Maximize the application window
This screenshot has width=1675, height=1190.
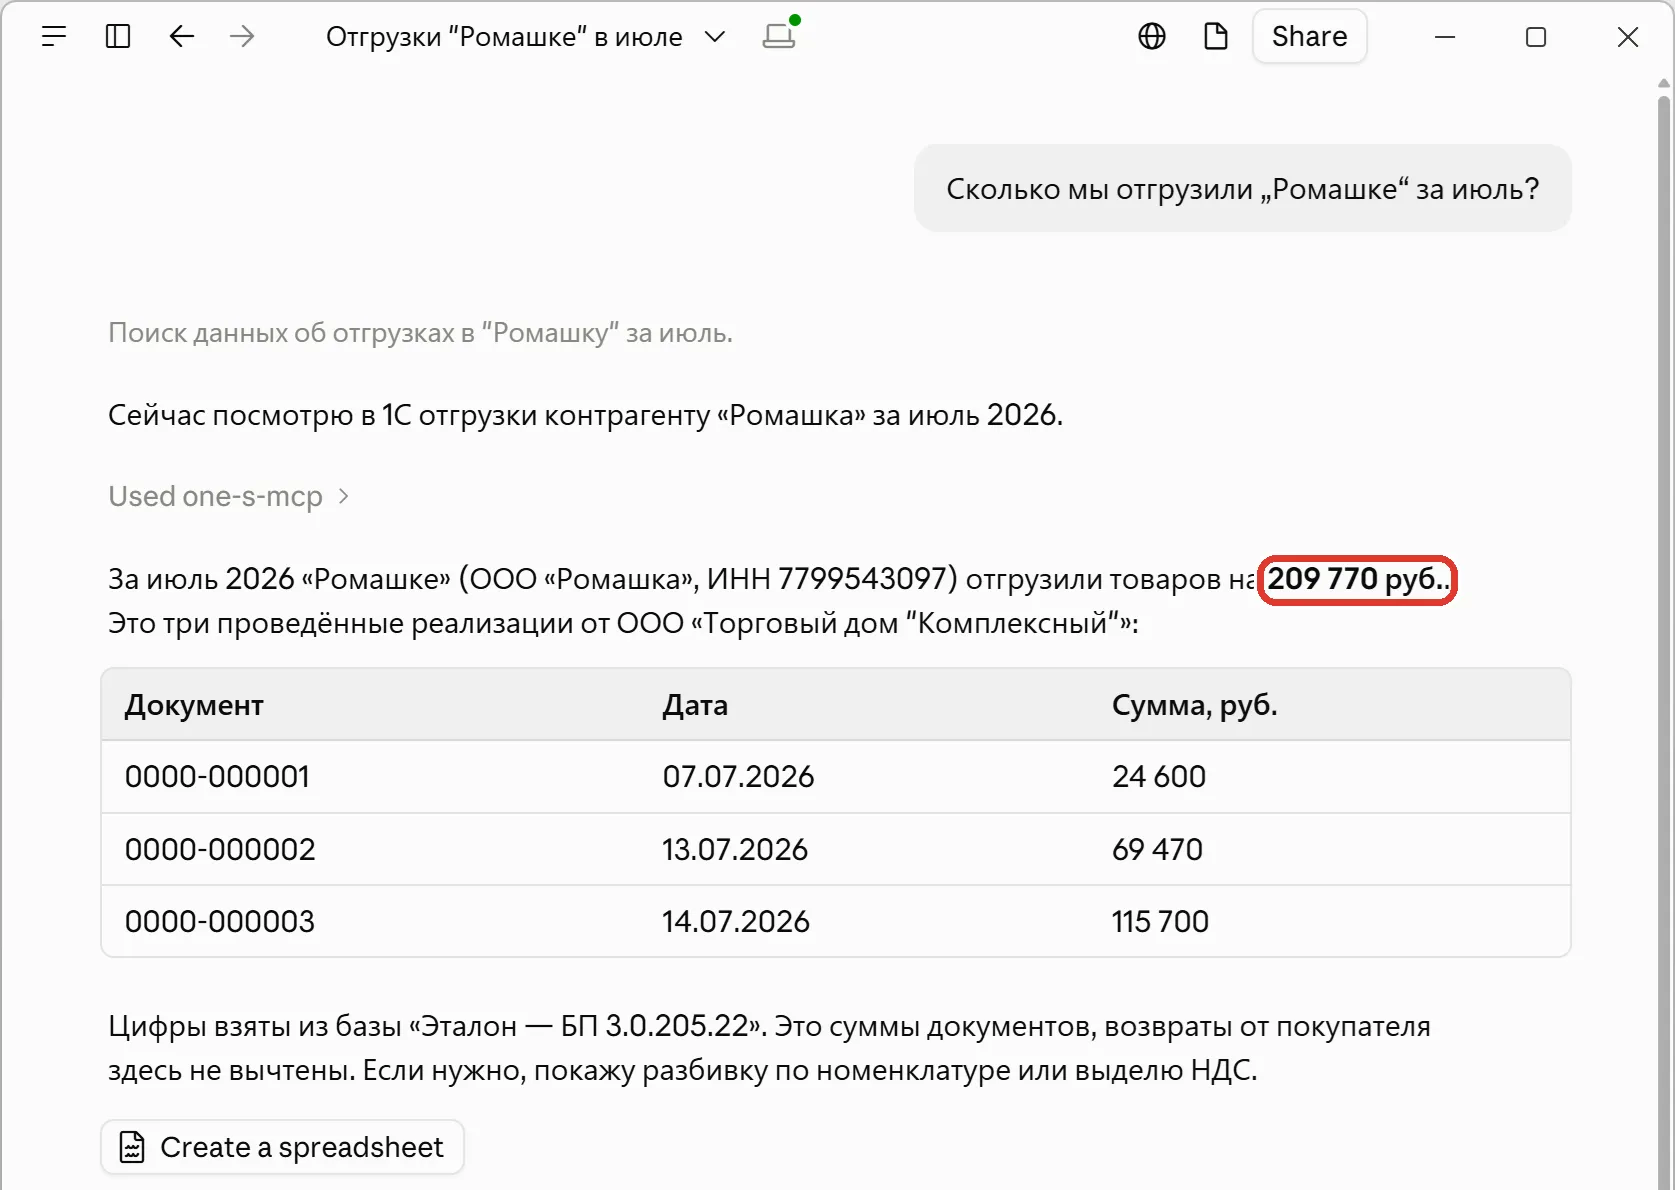(x=1536, y=37)
